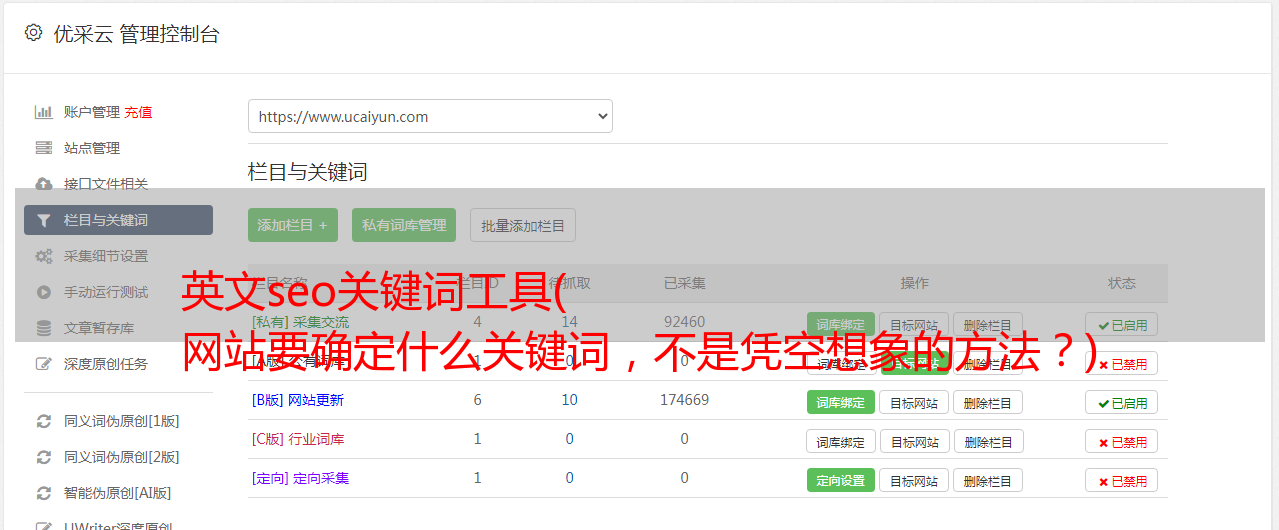Open the [C版] 行业词库 column link
The width and height of the screenshot is (1279, 530).
[298, 439]
